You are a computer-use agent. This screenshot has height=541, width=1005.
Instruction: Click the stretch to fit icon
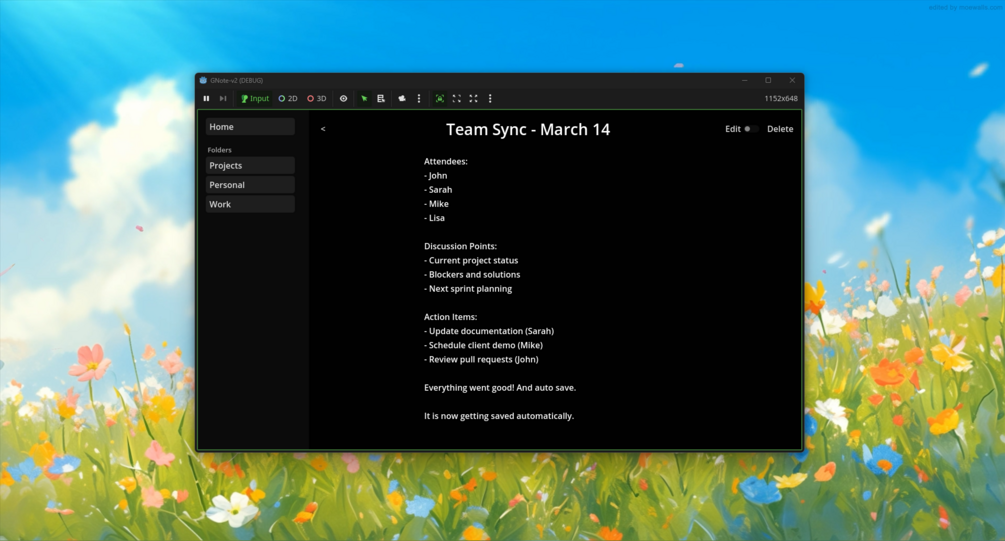point(473,99)
